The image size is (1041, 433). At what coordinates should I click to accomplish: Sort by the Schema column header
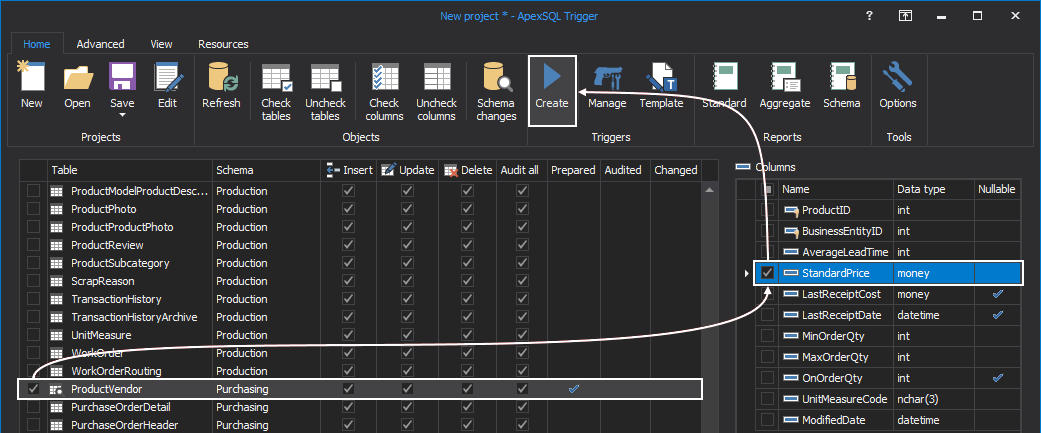click(266, 170)
